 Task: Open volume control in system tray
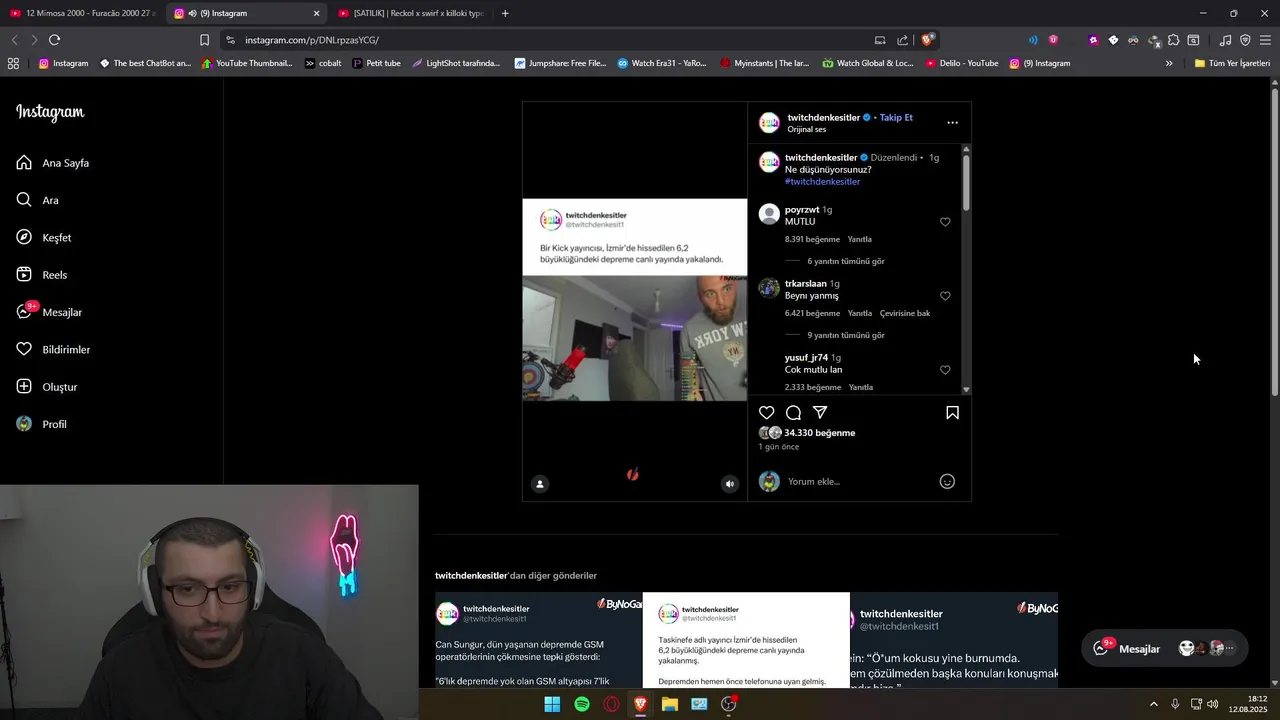click(x=1213, y=704)
